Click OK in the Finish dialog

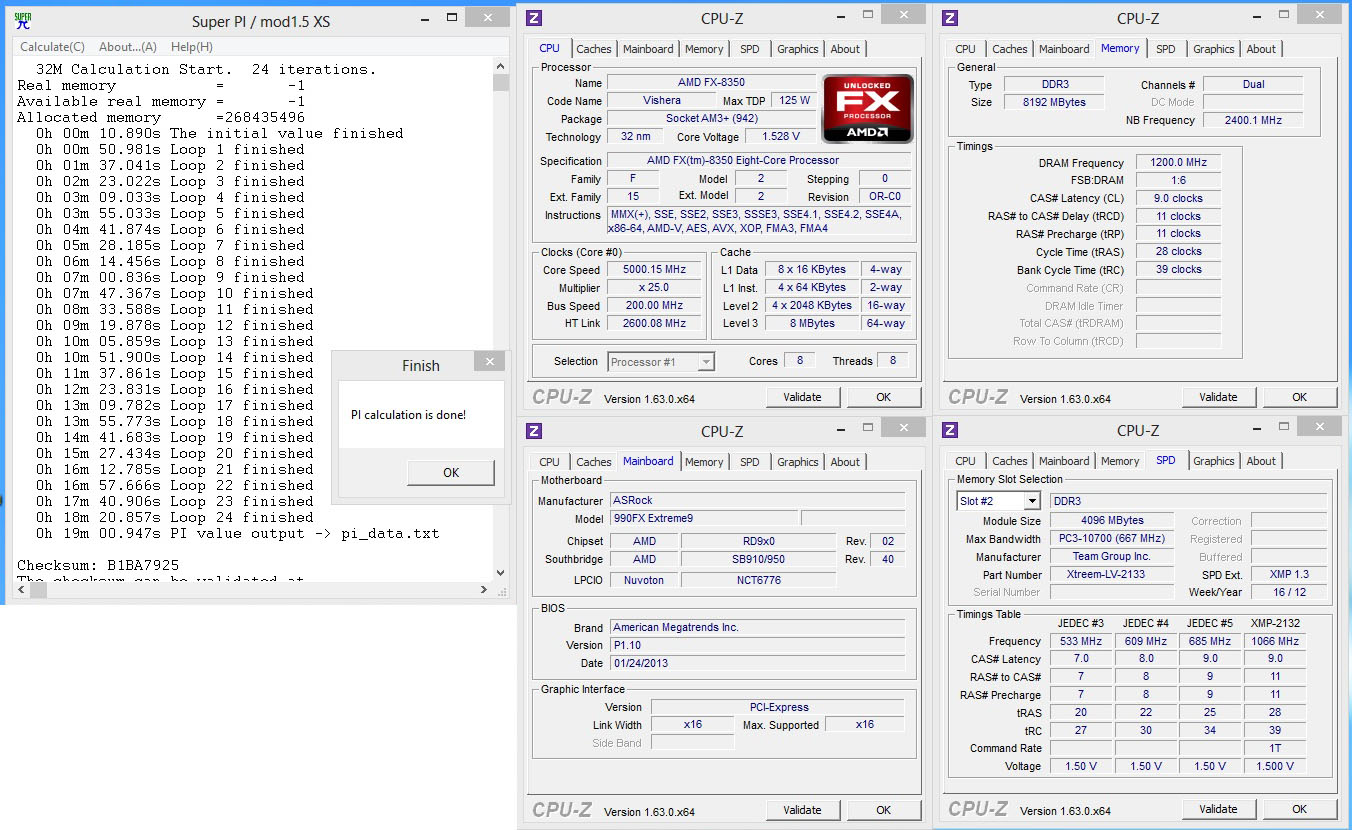(x=451, y=473)
